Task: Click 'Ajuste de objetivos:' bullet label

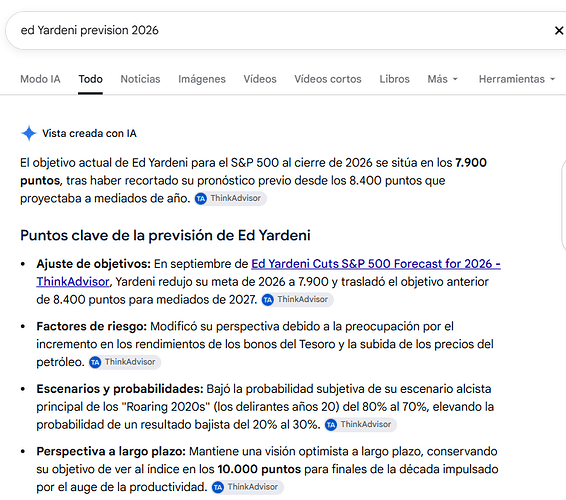Action: point(93,264)
